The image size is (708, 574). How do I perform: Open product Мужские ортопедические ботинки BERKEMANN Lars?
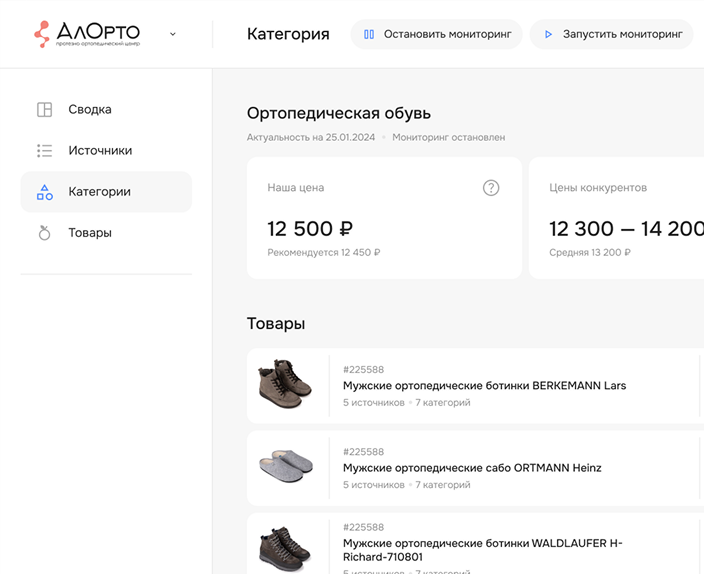click(484, 386)
